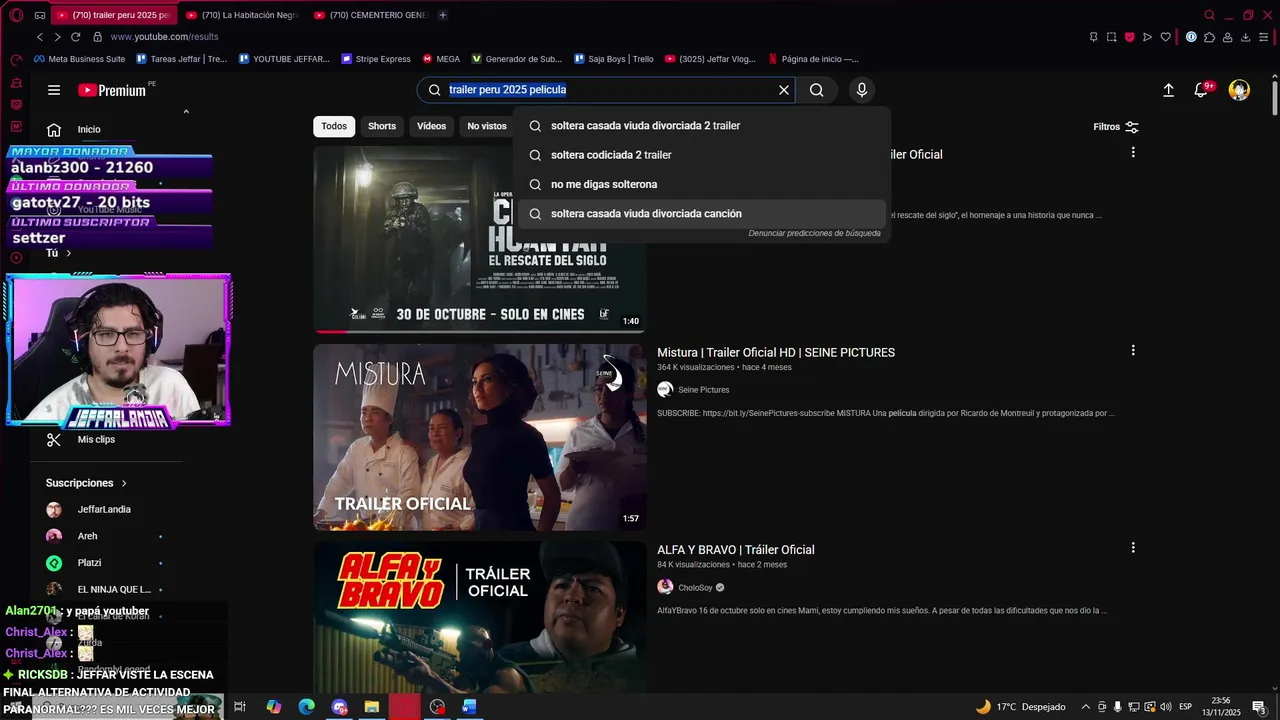Choose suggestion soltera casada viuda divorciada canción
This screenshot has width=1280, height=720.
[x=700, y=214]
